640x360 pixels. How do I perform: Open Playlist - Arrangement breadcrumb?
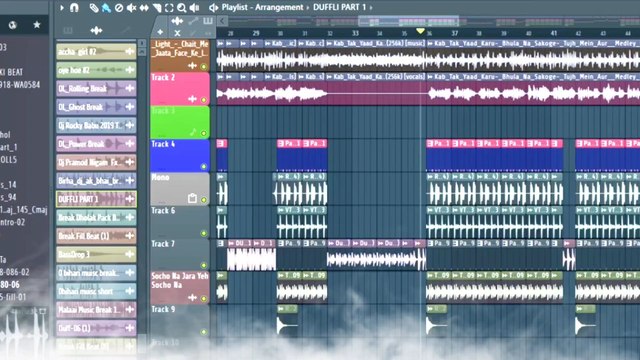262,7
